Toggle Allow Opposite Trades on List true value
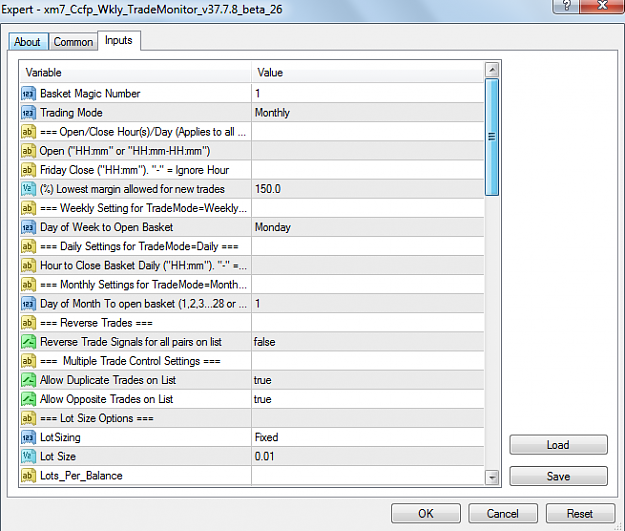Image resolution: width=625 pixels, height=531 pixels. tap(368, 399)
